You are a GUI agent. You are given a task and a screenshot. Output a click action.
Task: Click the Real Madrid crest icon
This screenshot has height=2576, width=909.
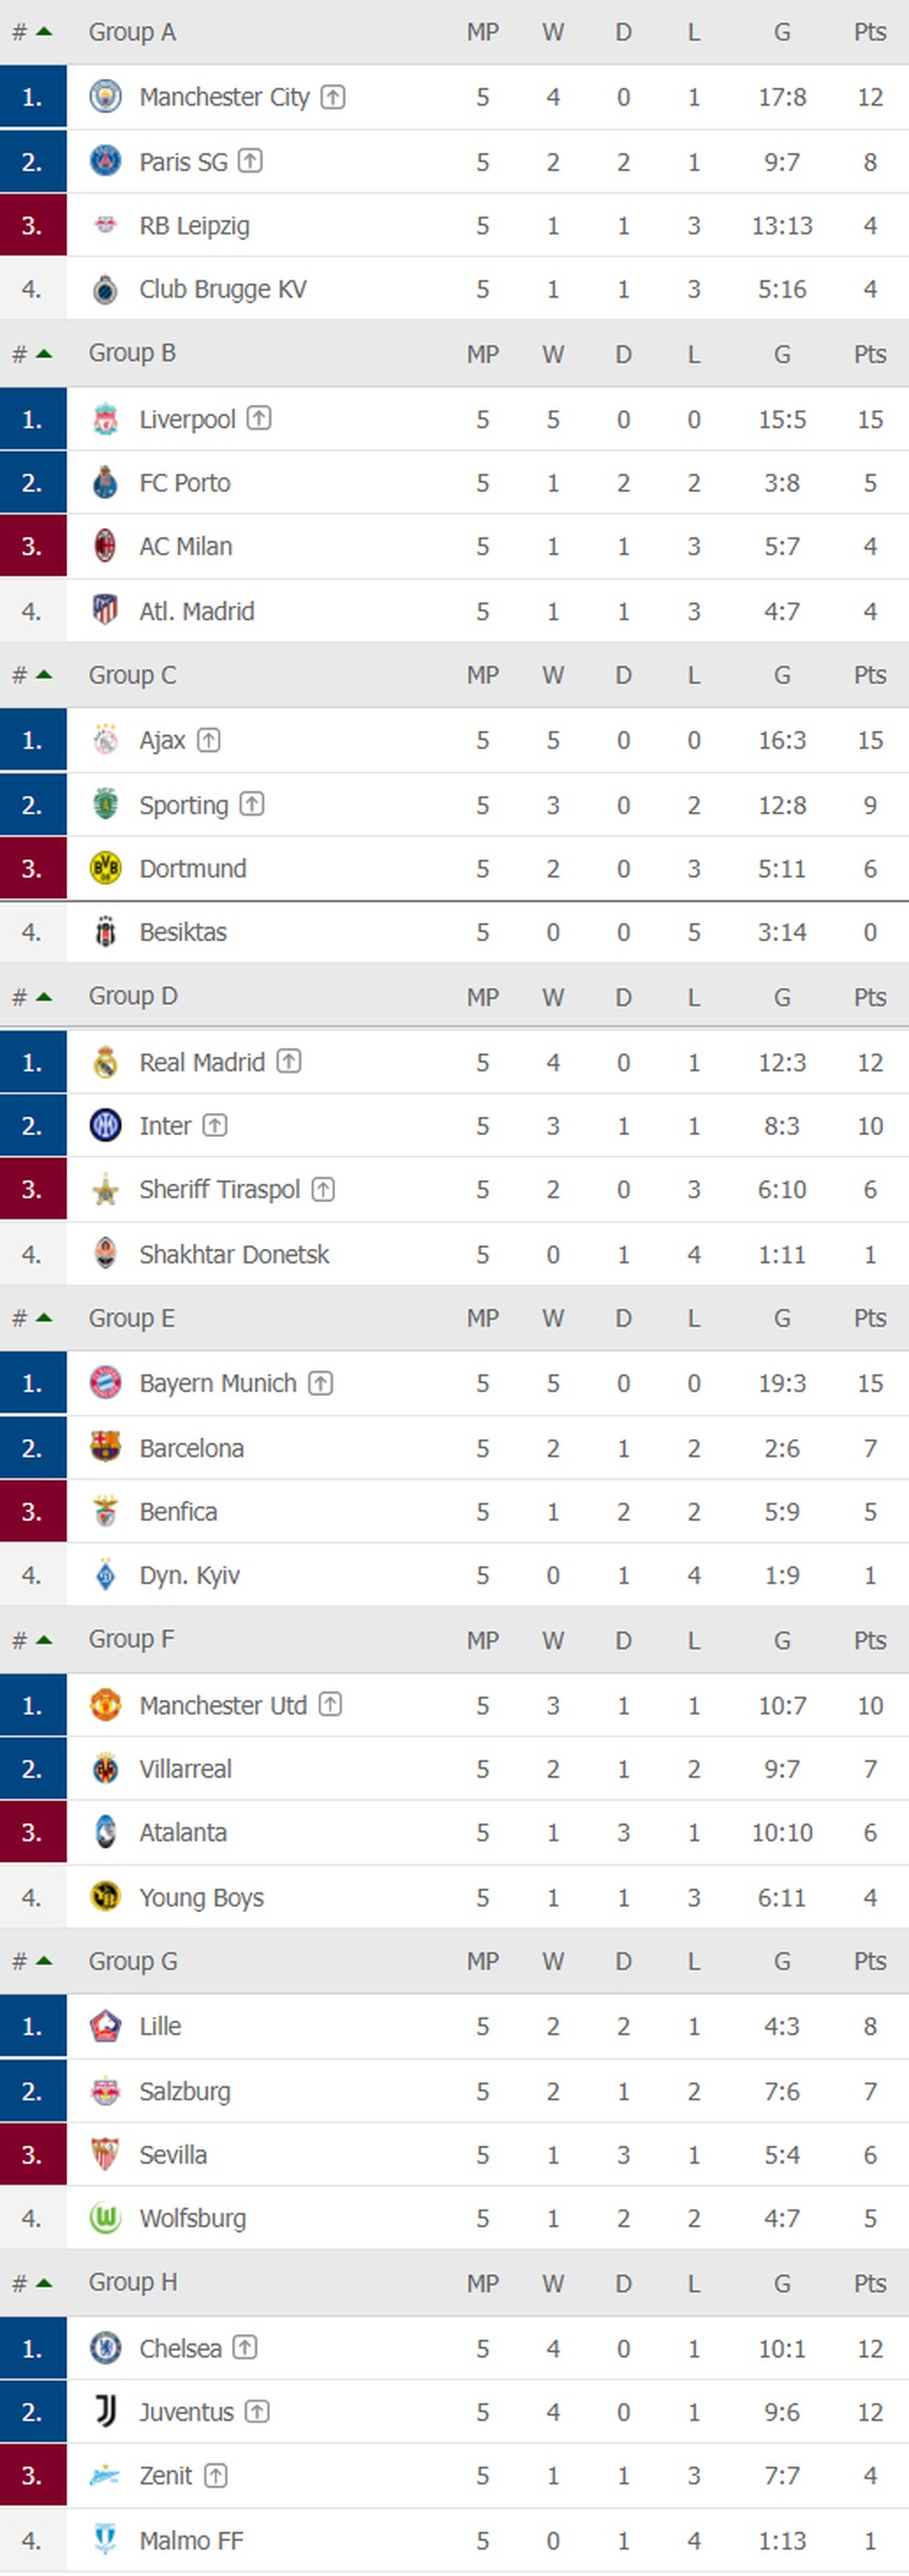(x=105, y=1062)
